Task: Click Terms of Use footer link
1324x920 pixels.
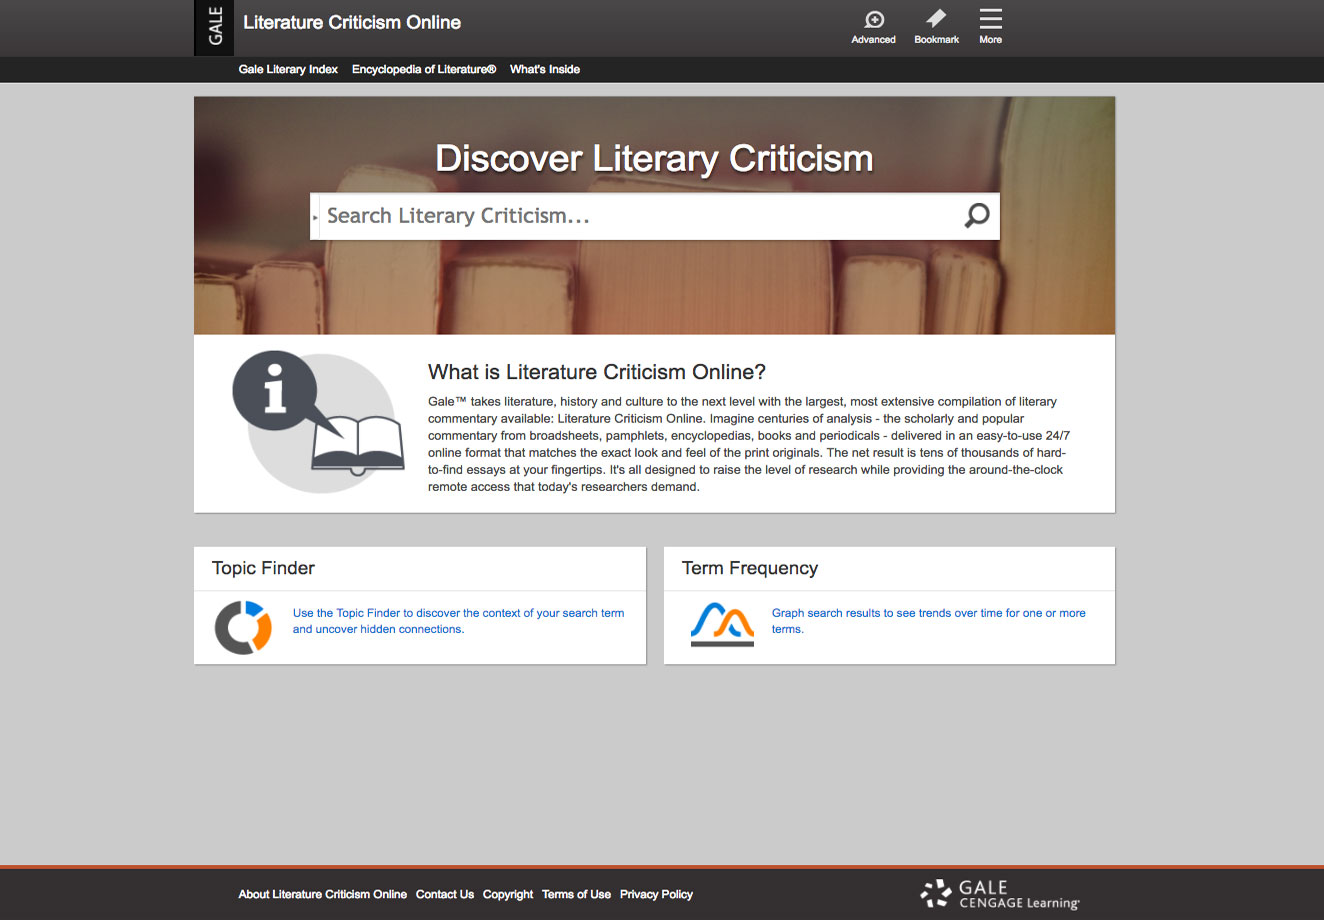Action: [576, 894]
